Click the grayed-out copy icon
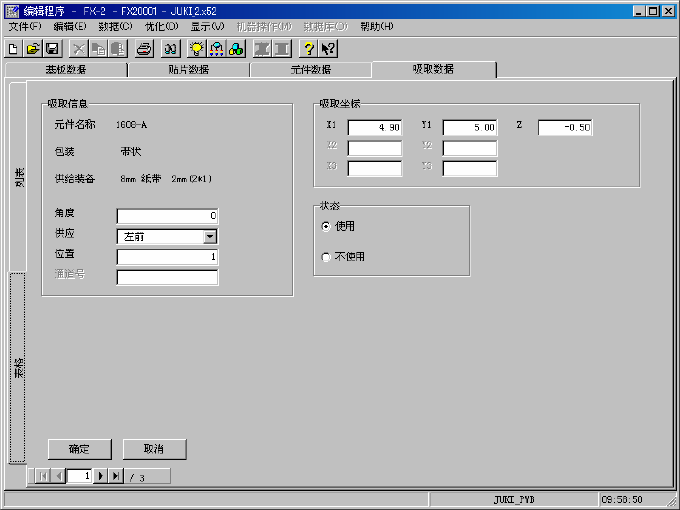 coord(98,49)
